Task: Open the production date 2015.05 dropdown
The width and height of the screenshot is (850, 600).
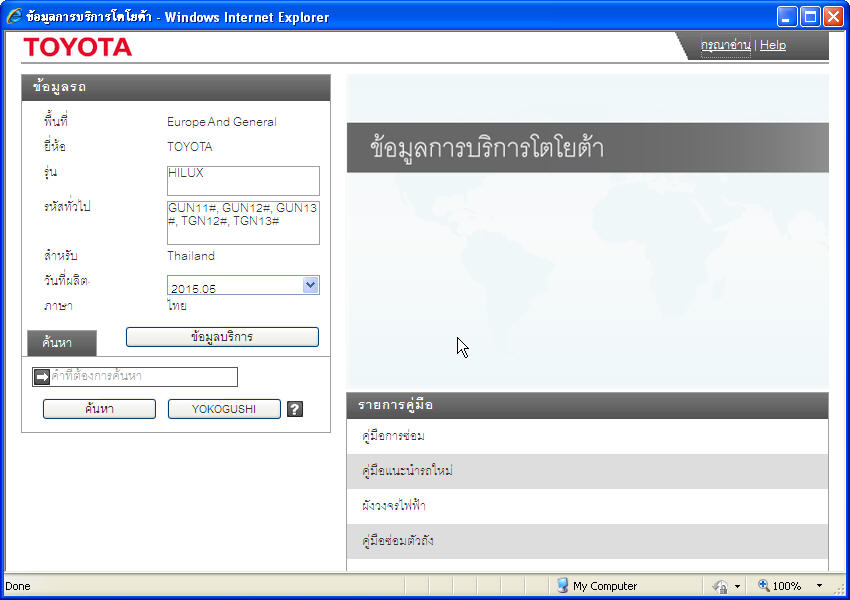Action: click(310, 285)
